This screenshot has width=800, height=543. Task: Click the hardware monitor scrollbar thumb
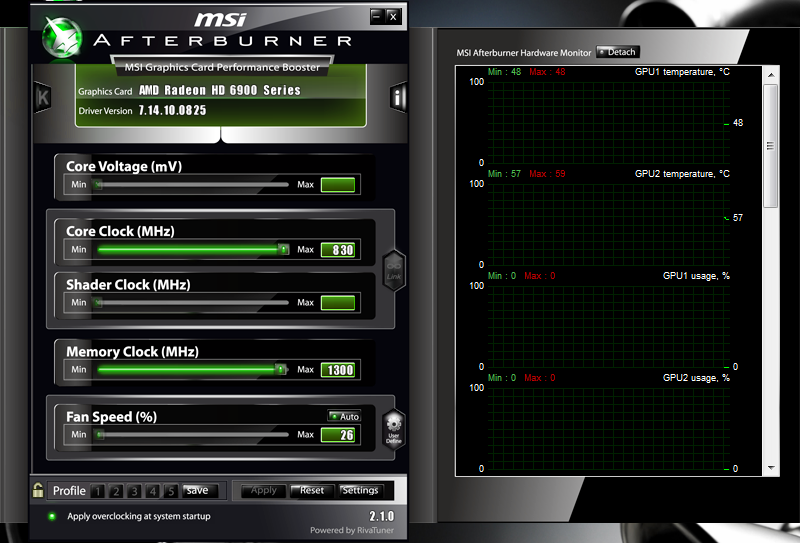(x=771, y=146)
